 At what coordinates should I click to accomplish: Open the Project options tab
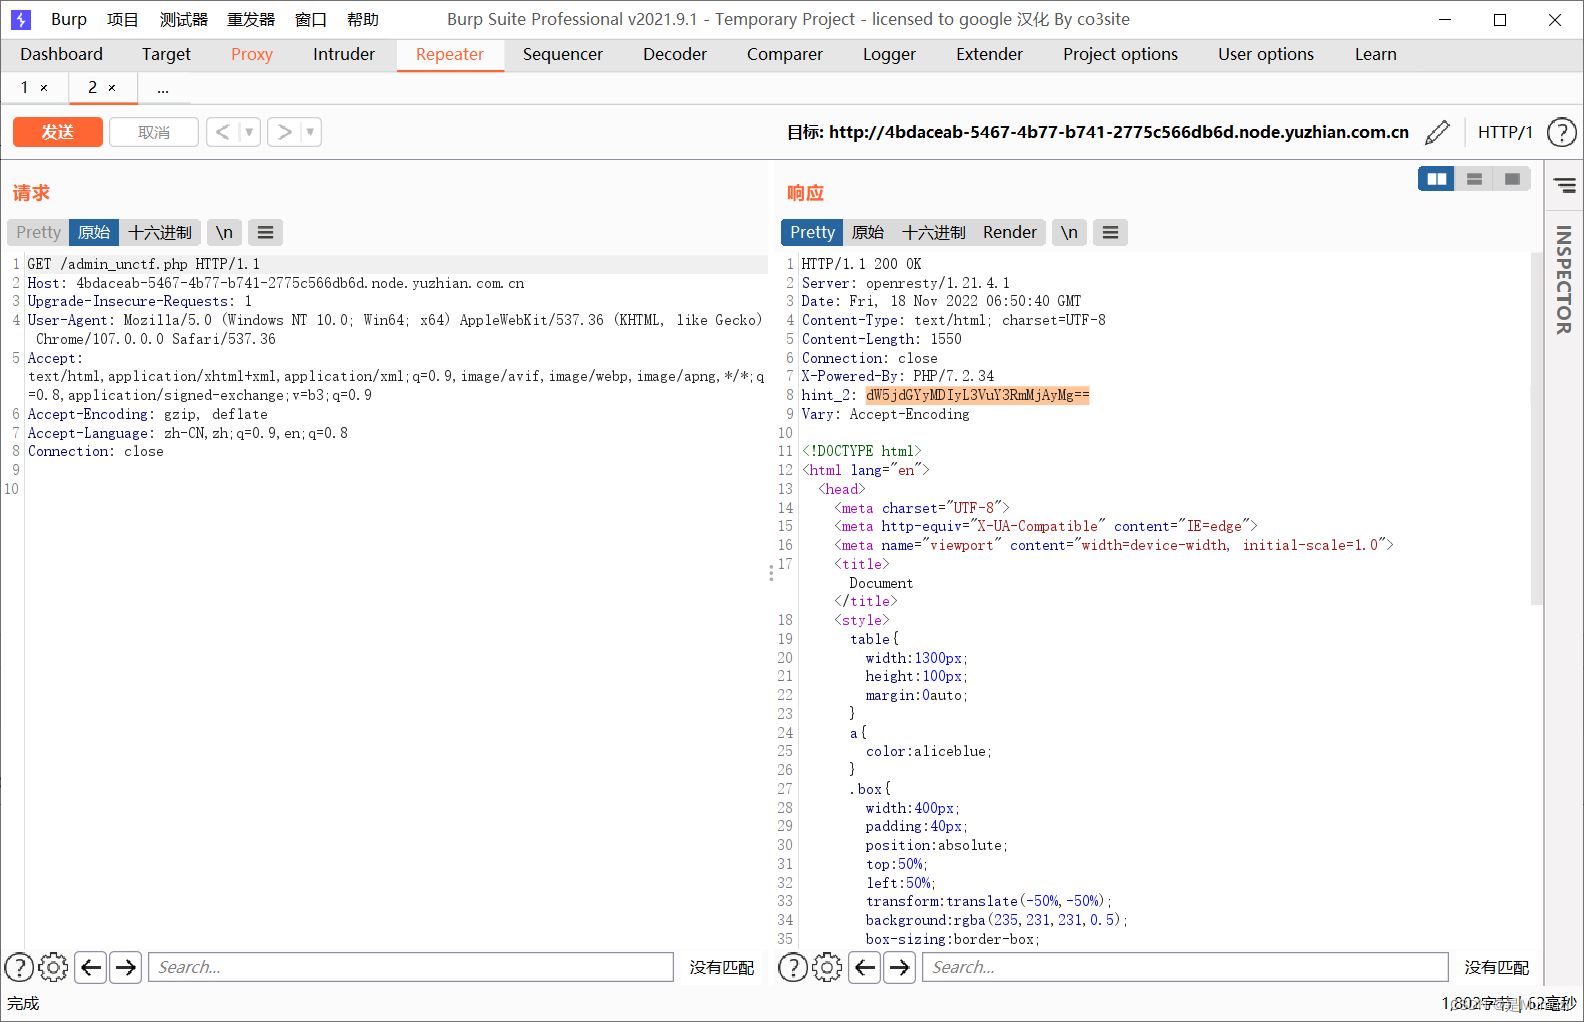(x=1120, y=54)
